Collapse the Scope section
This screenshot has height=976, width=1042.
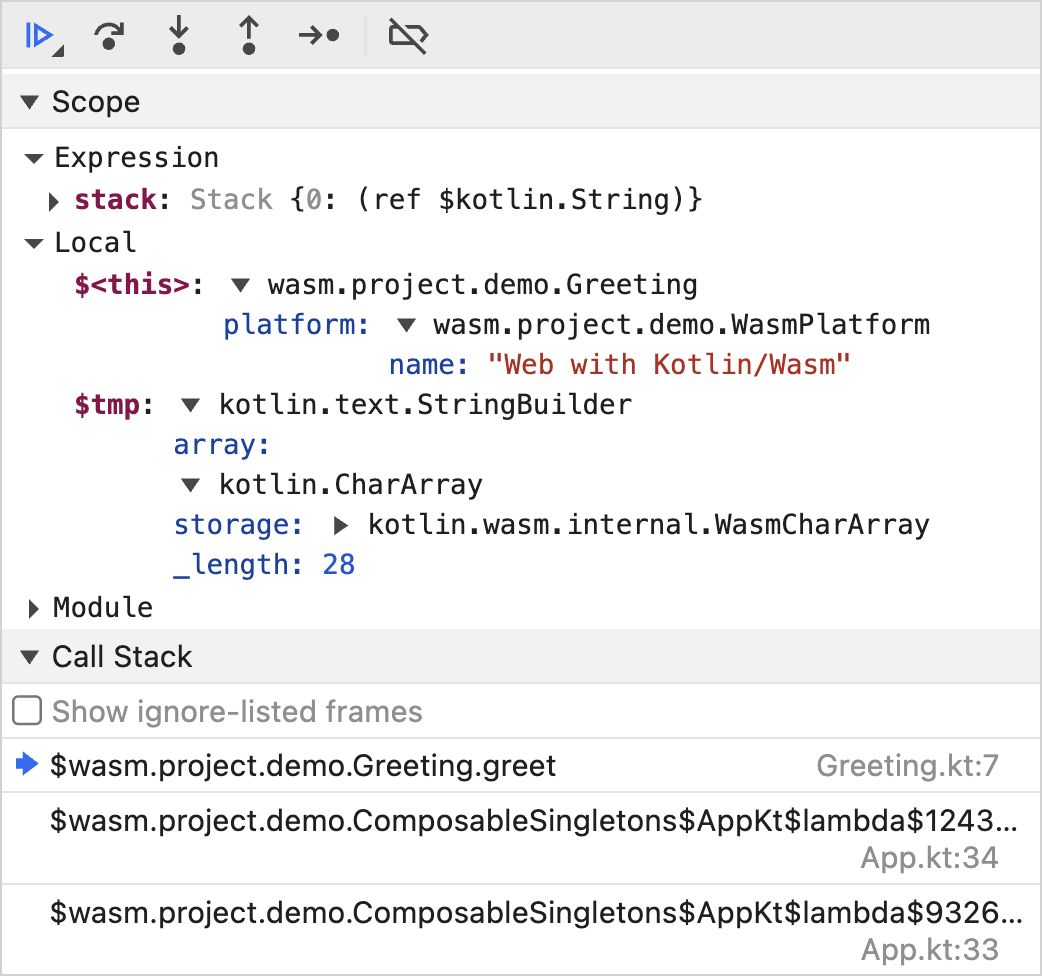[x=31, y=102]
